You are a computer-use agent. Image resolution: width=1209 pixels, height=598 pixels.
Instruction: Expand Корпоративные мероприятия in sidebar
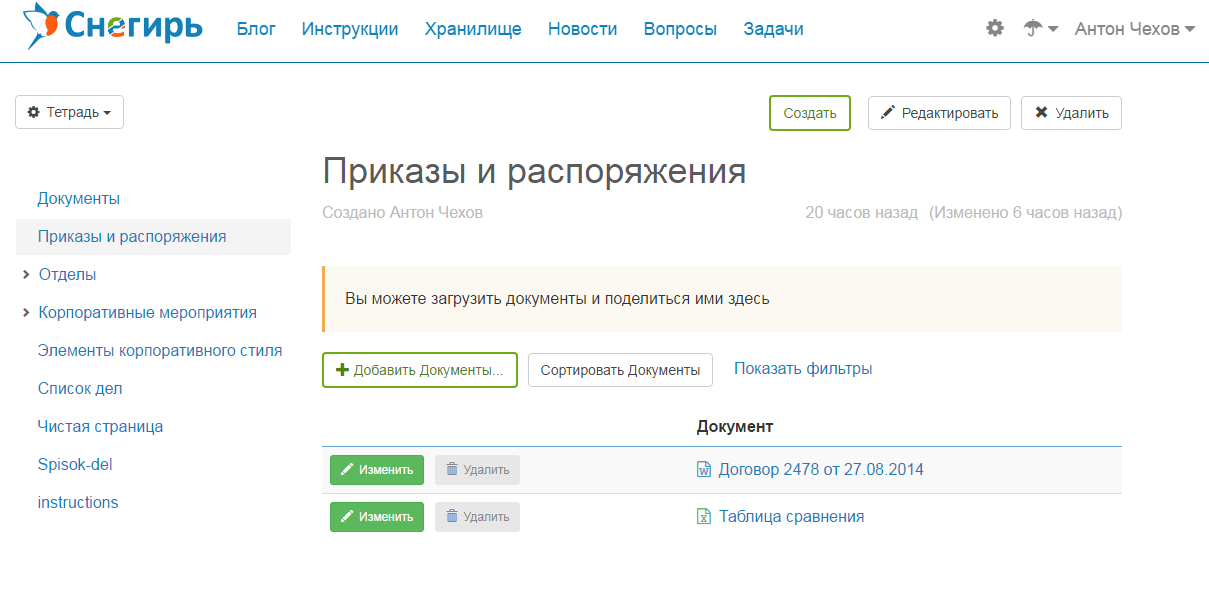(25, 312)
